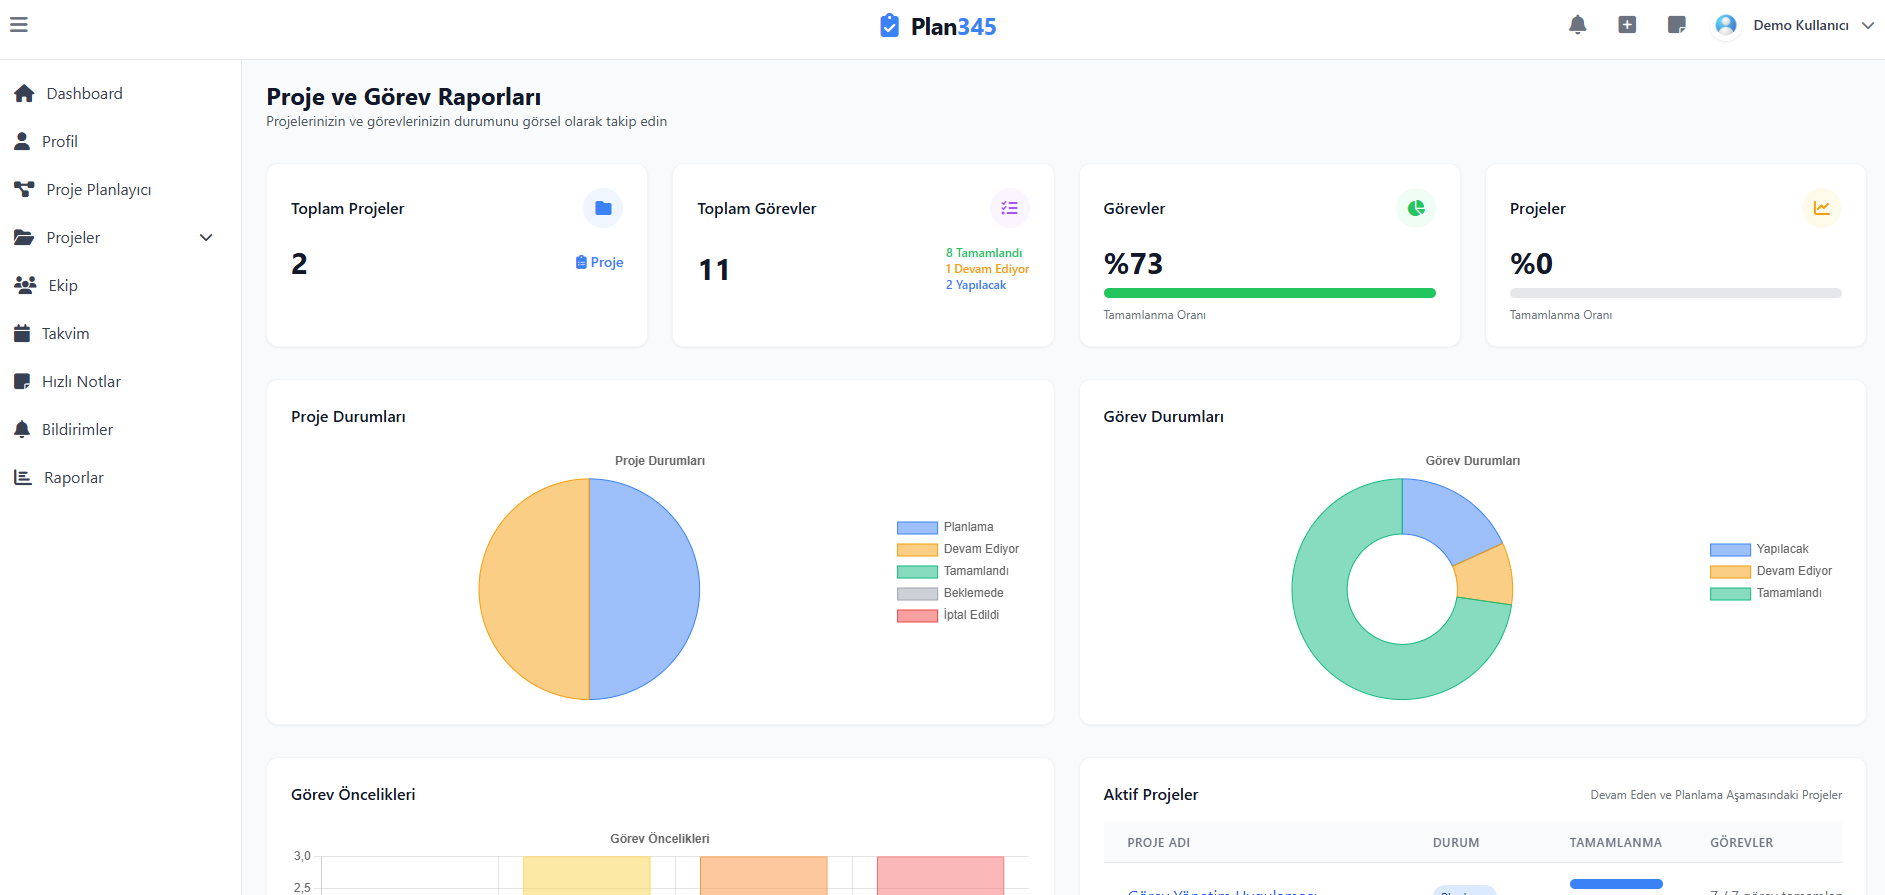Screen dimensions: 1885x895
Task: Click the task list icon in Toplam Görevler
Action: (x=1009, y=208)
